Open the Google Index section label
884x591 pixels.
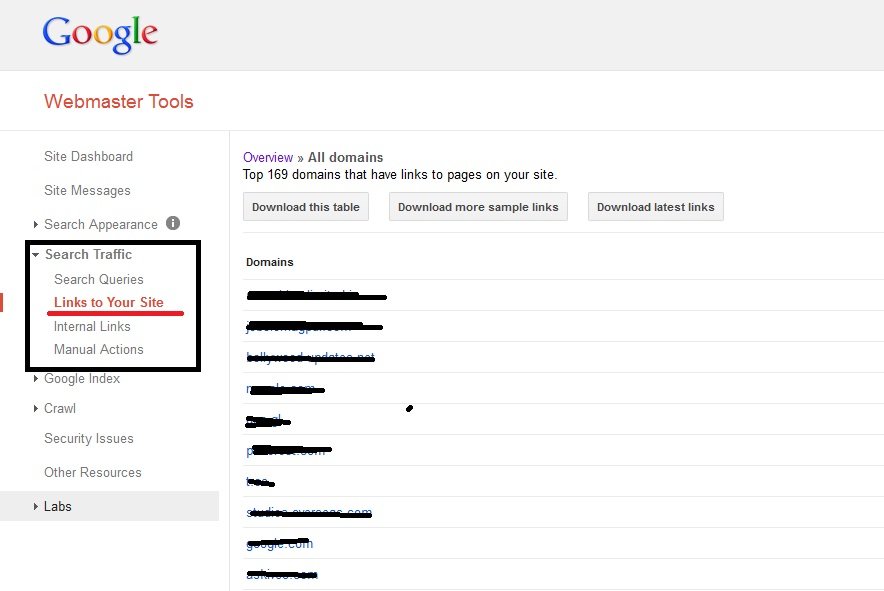[82, 378]
